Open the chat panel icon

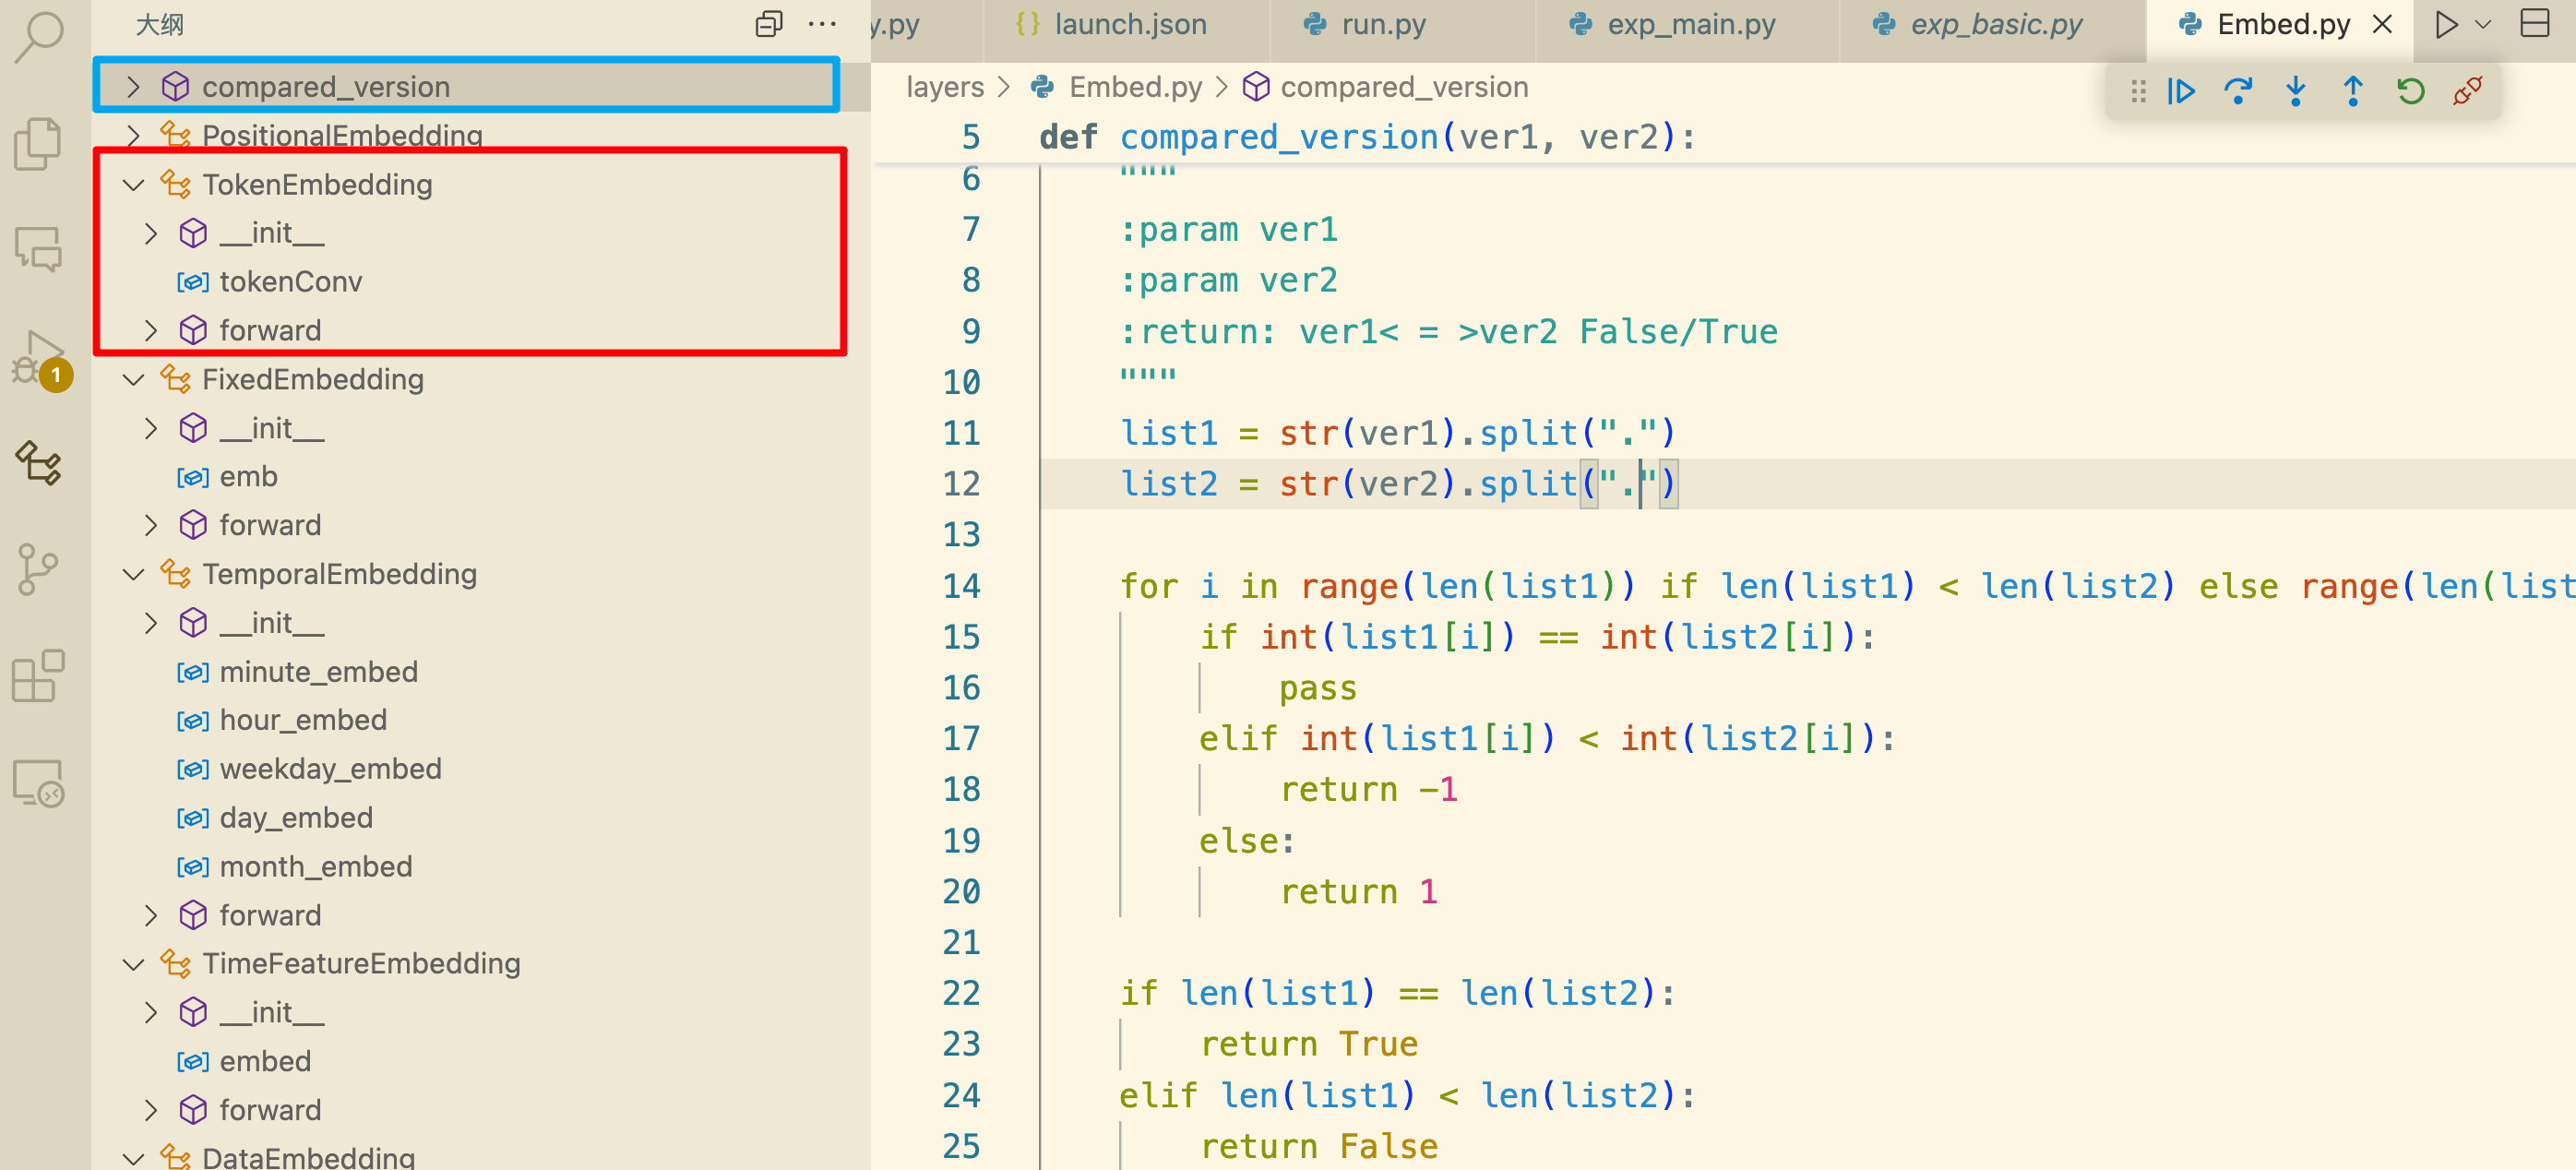(39, 248)
